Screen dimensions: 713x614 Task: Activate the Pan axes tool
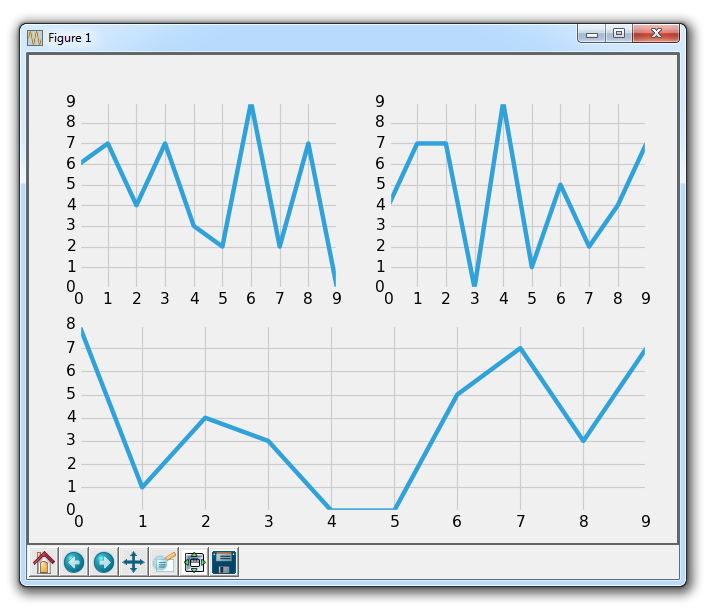click(134, 562)
